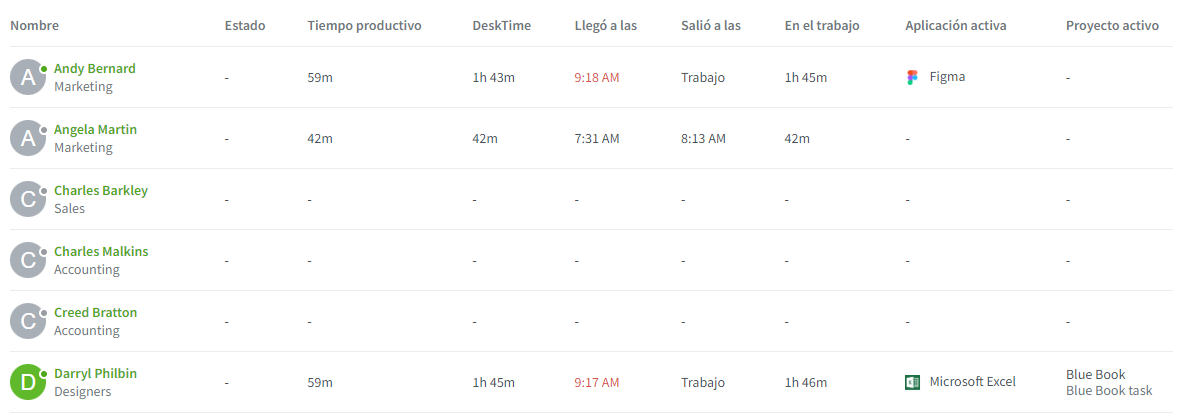
Task: Open Angela Martin's profile link
Action: click(x=96, y=130)
